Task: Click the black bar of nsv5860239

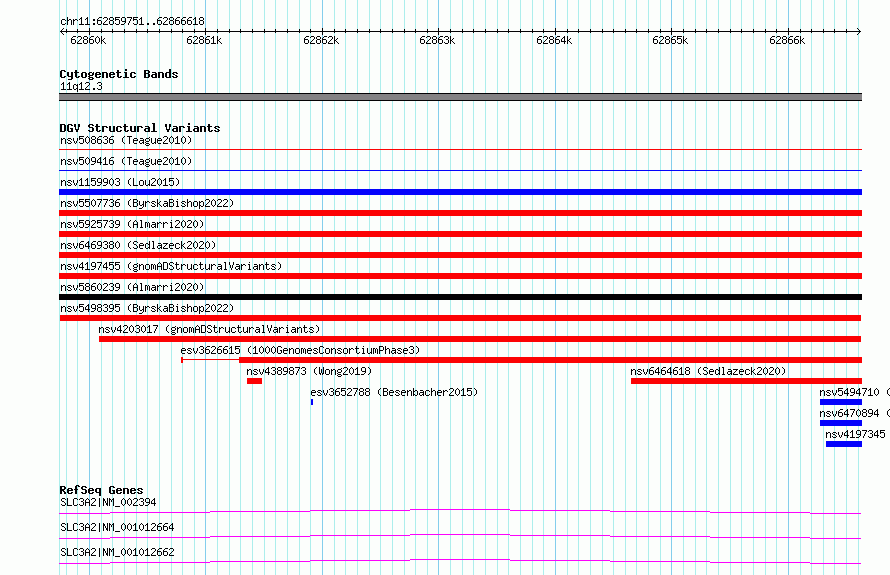Action: click(460, 297)
